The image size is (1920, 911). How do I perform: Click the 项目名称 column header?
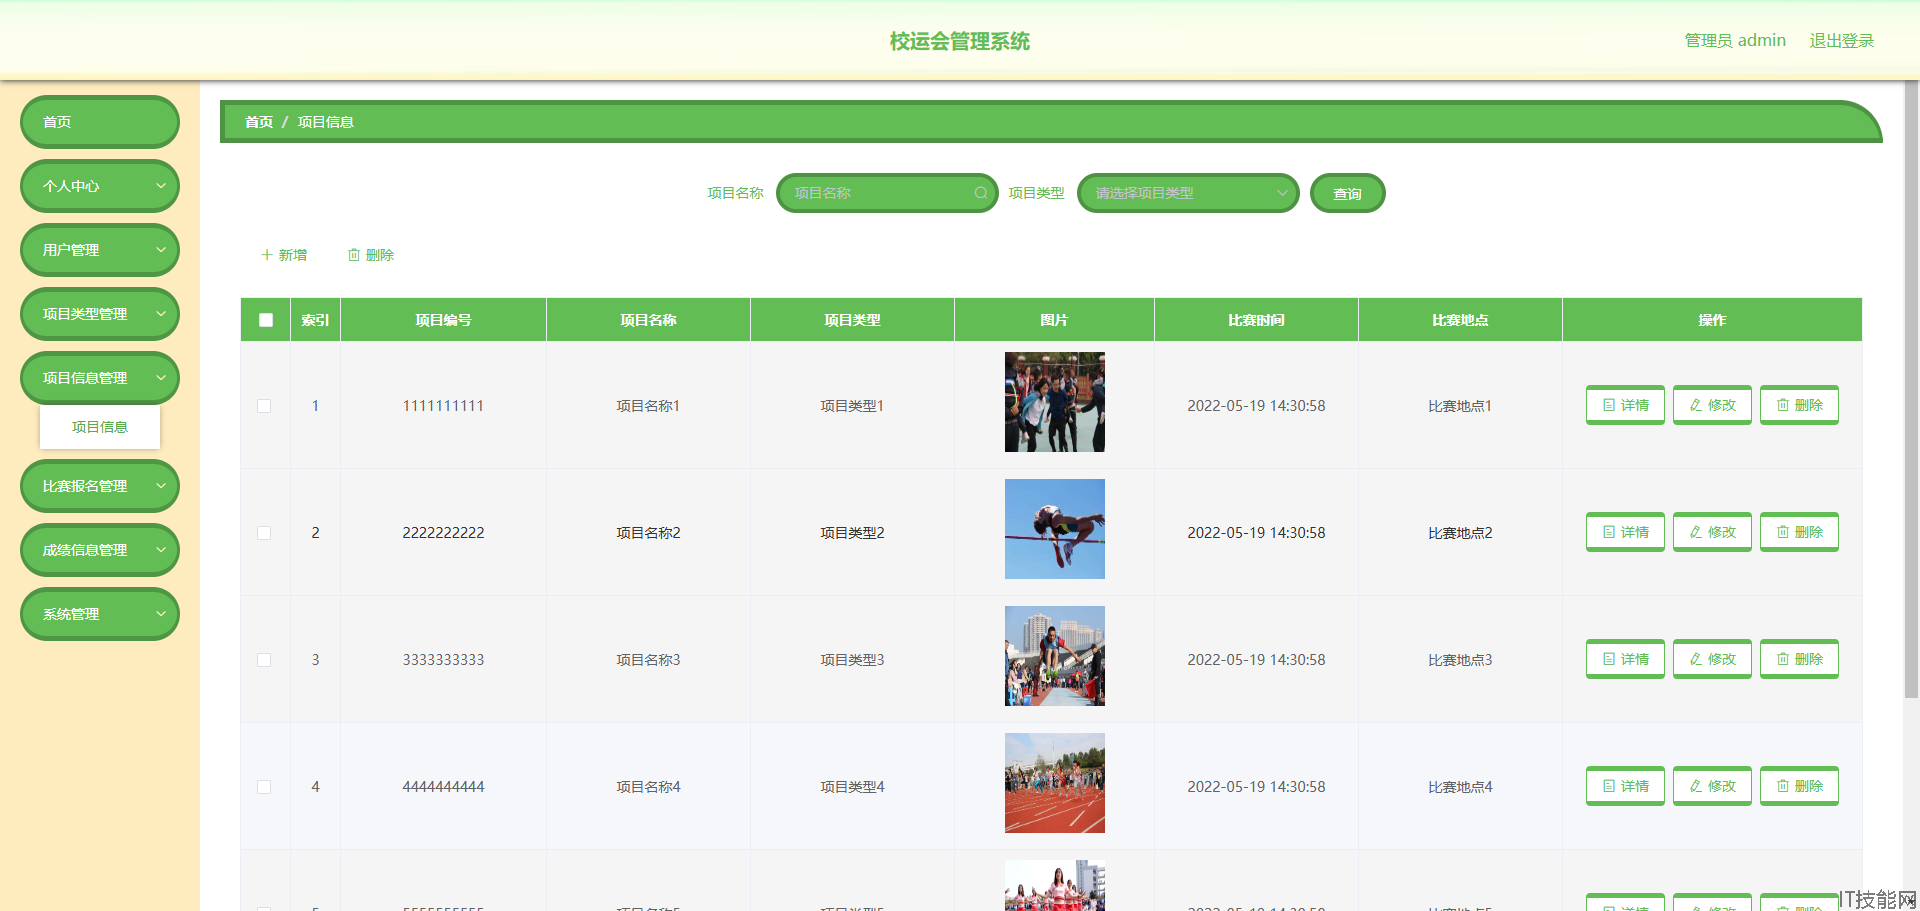pos(648,320)
